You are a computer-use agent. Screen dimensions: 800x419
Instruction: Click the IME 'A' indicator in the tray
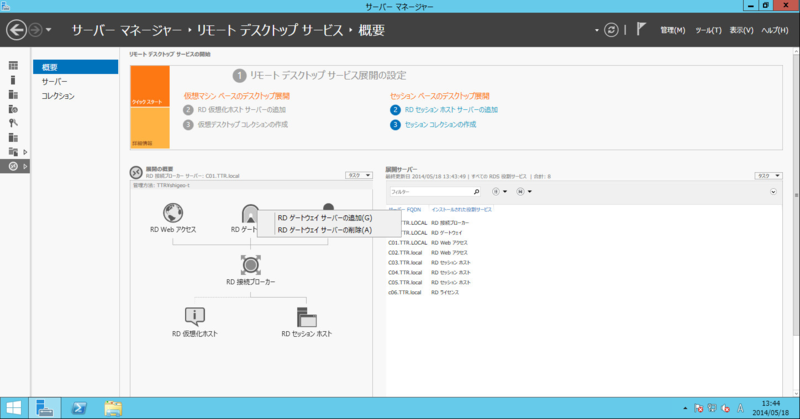coord(740,408)
